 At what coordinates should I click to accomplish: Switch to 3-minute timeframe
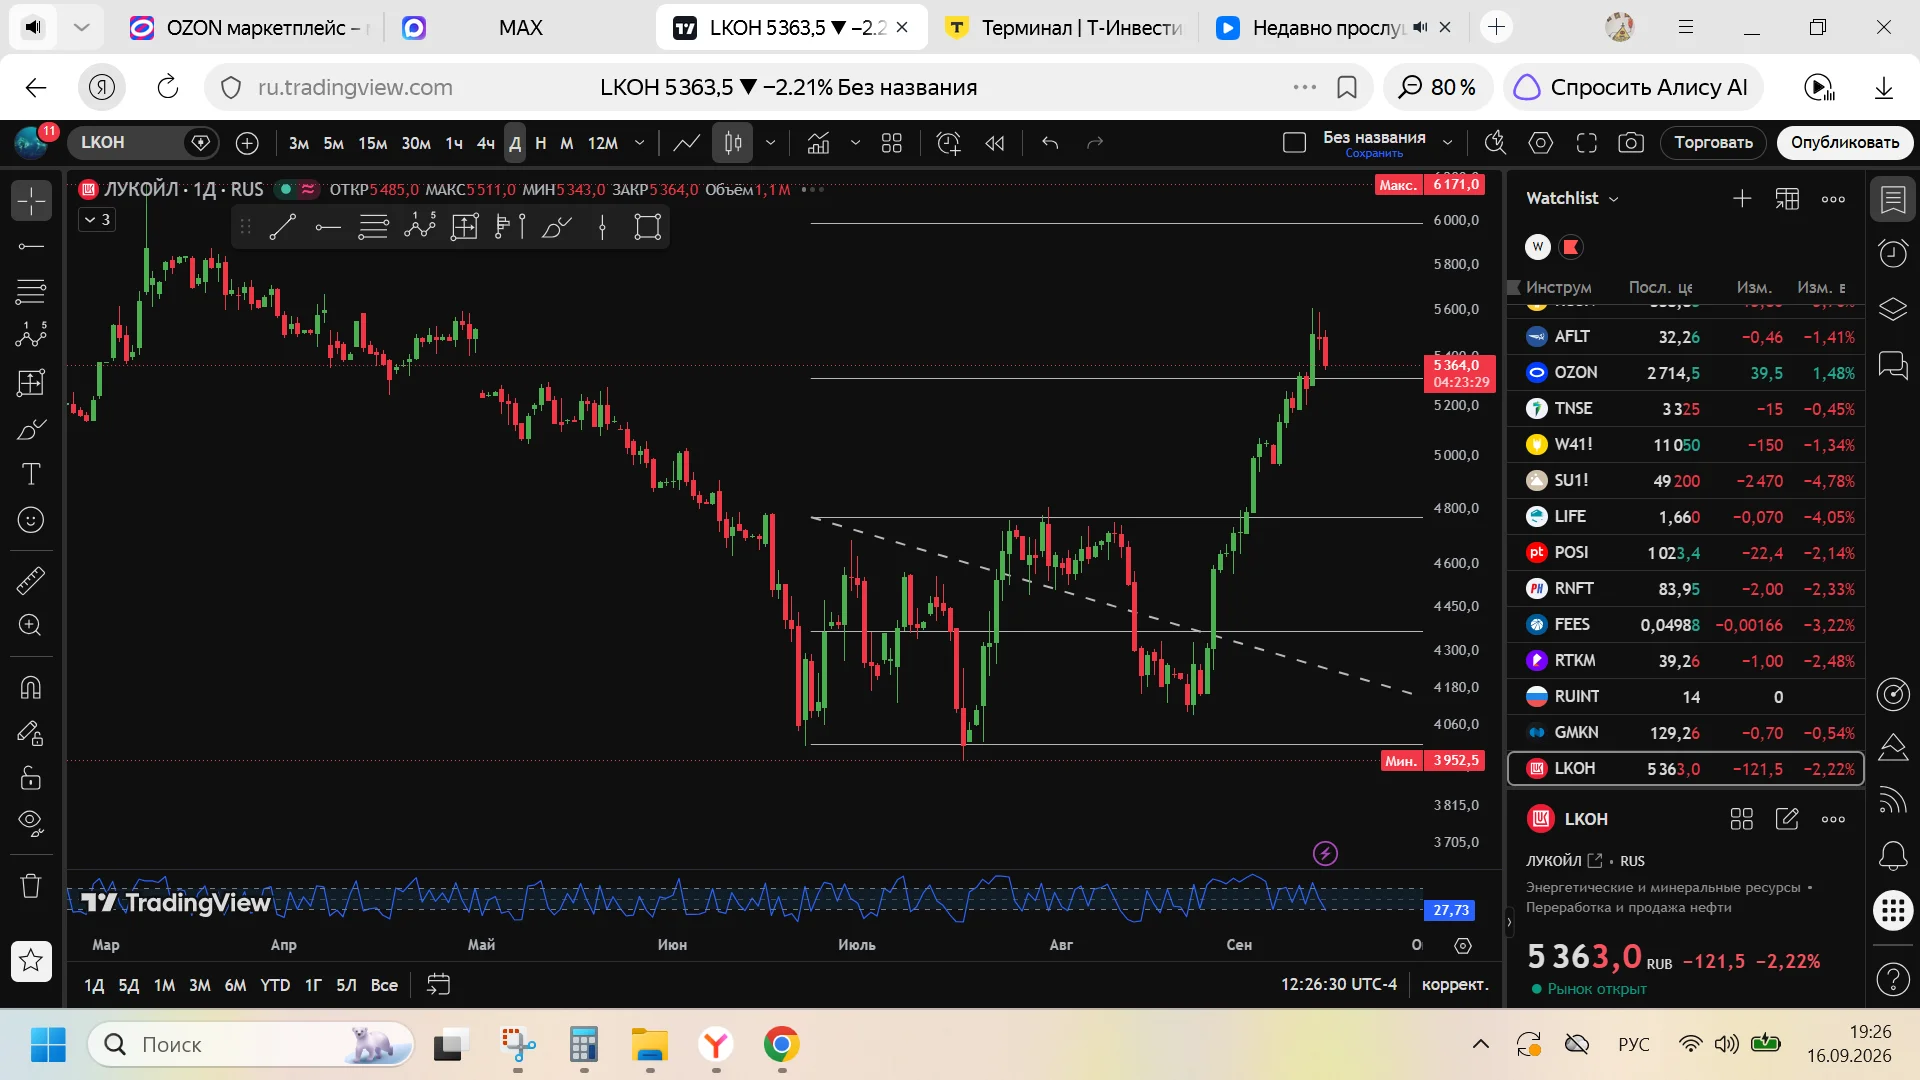[x=299, y=143]
